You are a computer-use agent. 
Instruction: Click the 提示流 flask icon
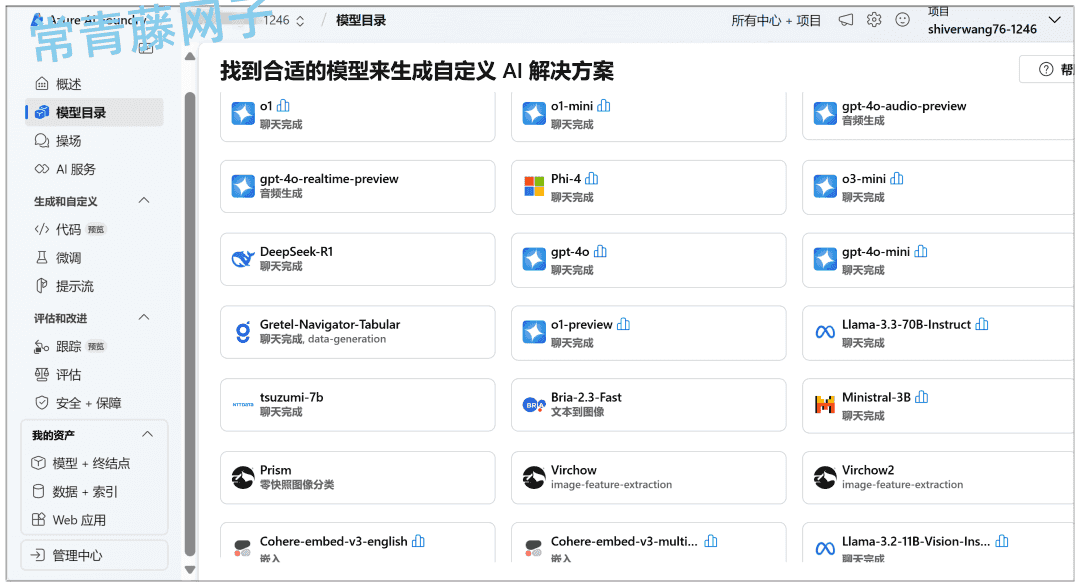click(x=41, y=286)
